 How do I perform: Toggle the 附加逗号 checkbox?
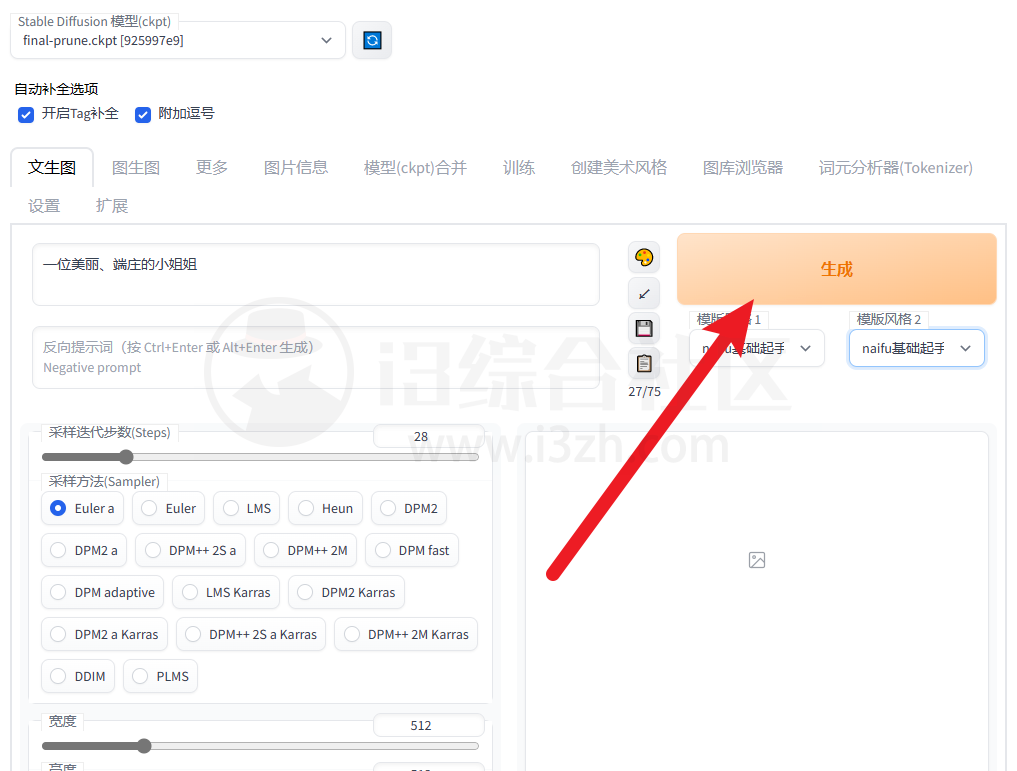point(143,115)
